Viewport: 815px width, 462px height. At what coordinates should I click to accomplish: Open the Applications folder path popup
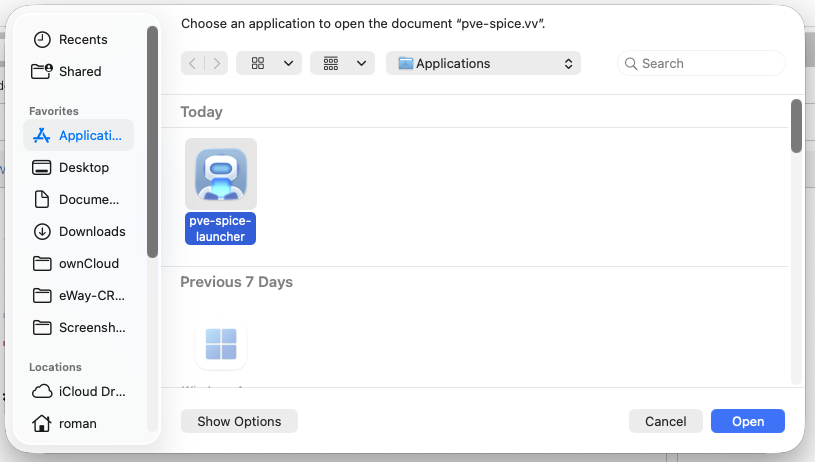[484, 63]
